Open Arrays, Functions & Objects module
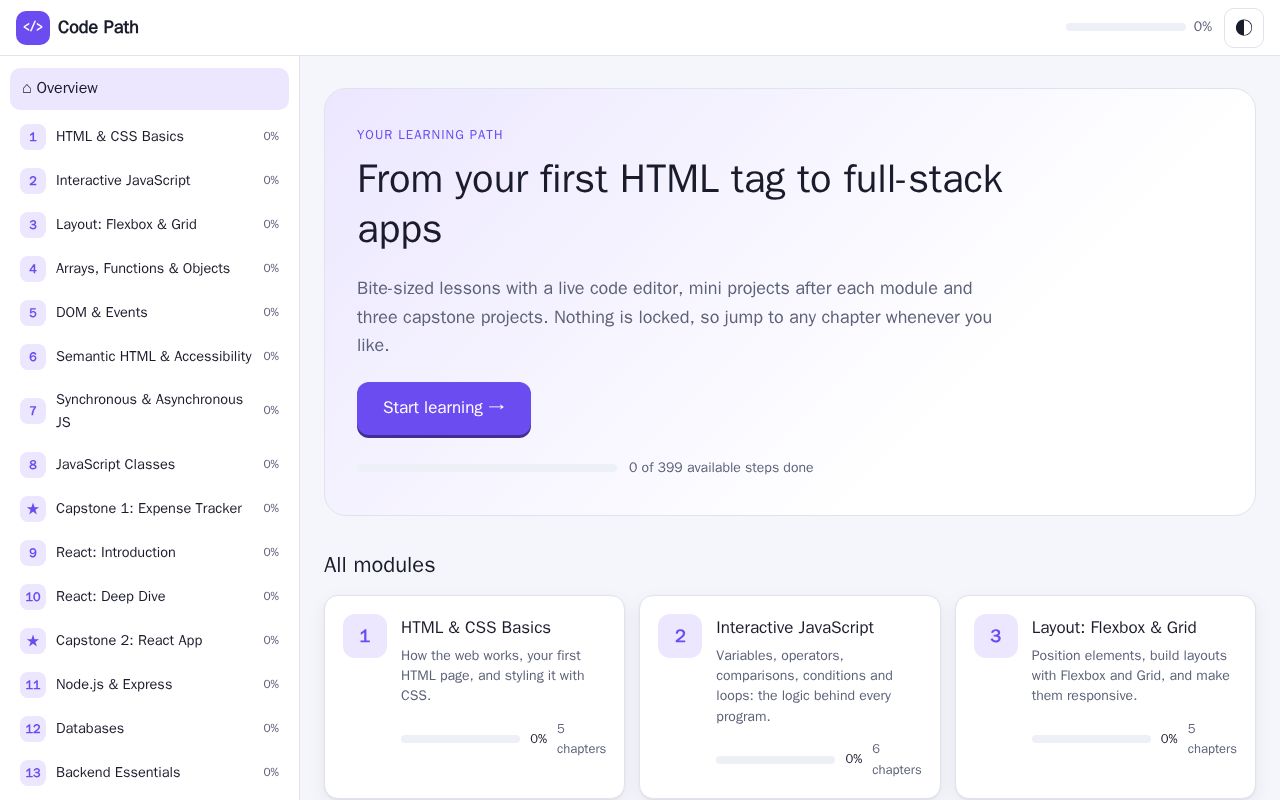1280x800 pixels. 149,269
